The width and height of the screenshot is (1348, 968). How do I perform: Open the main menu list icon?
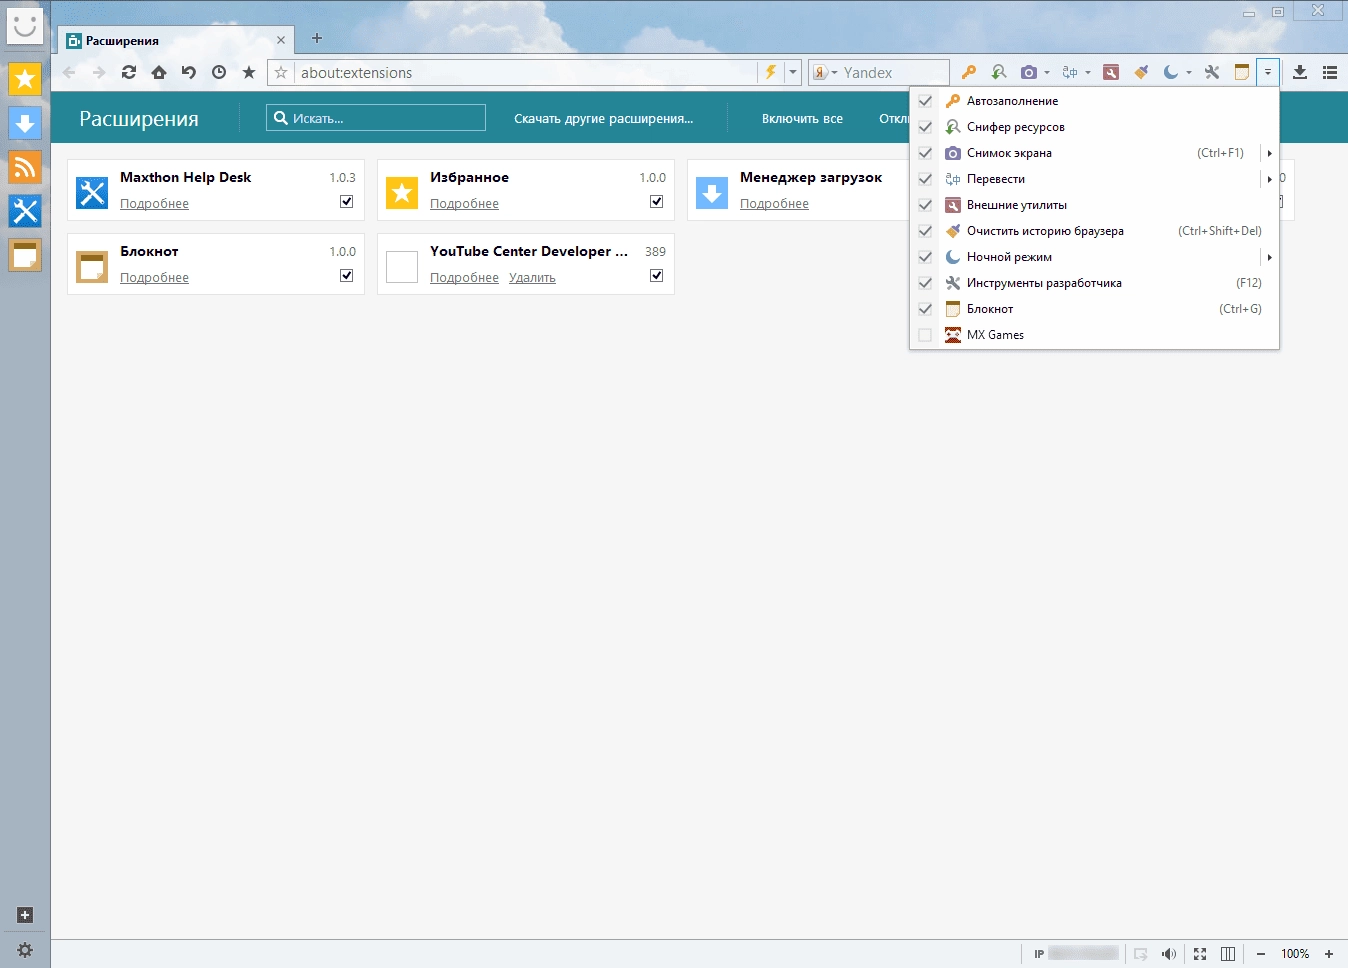[1330, 72]
